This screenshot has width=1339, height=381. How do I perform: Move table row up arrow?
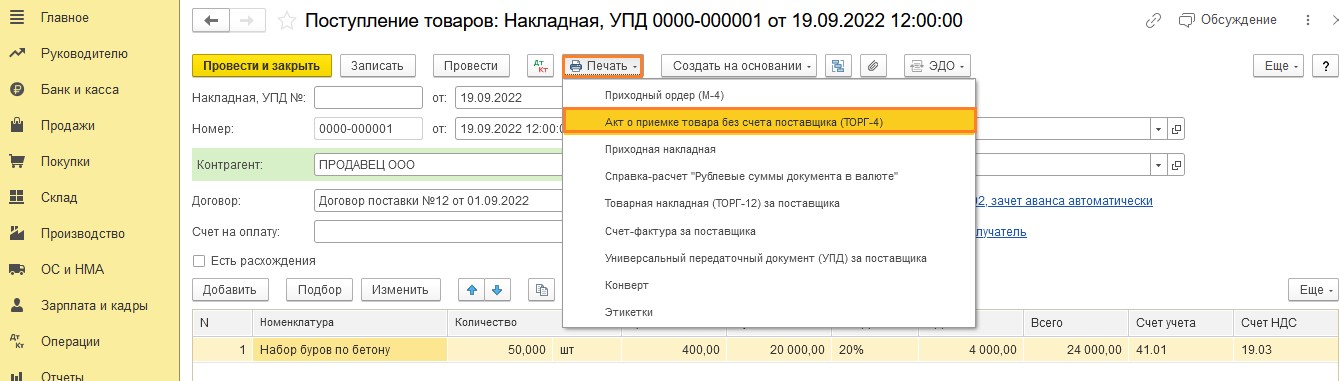click(x=472, y=290)
